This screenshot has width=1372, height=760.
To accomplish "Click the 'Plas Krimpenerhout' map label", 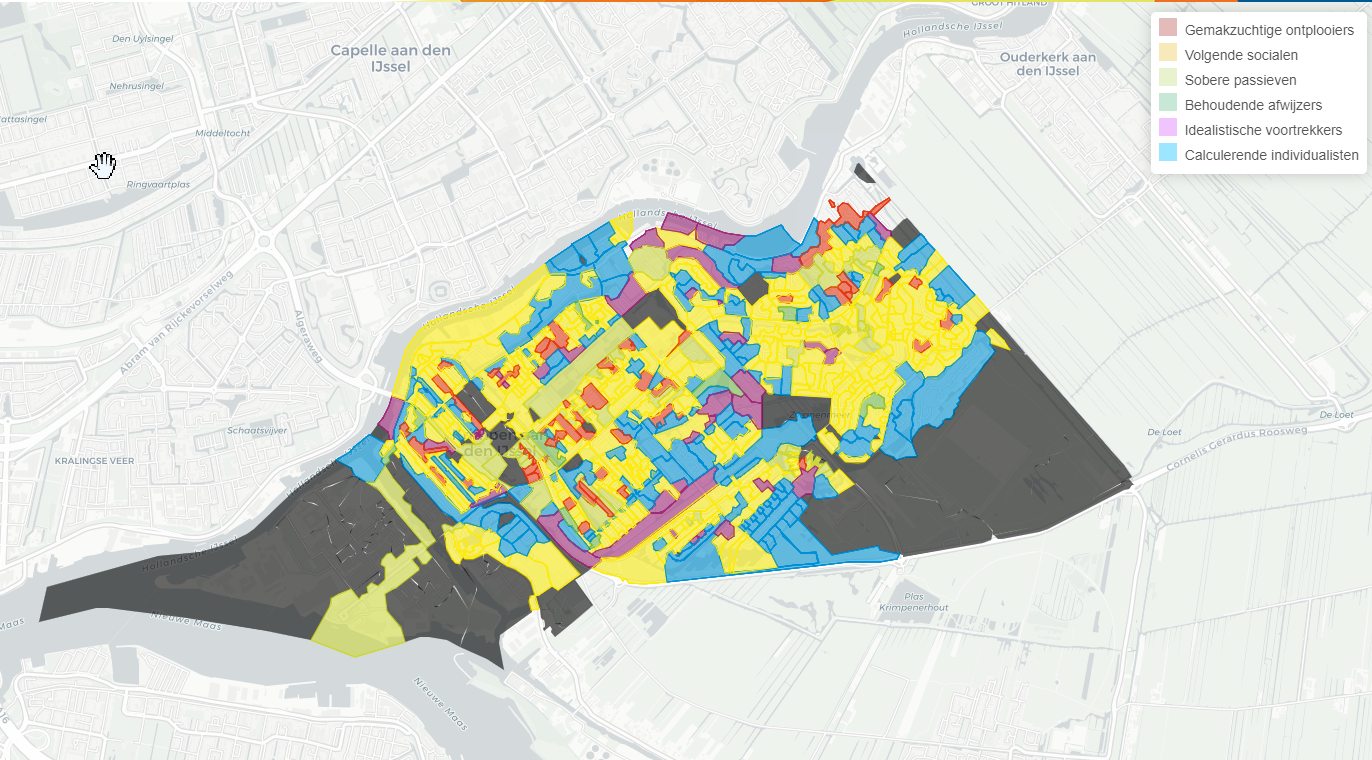I will 912,601.
